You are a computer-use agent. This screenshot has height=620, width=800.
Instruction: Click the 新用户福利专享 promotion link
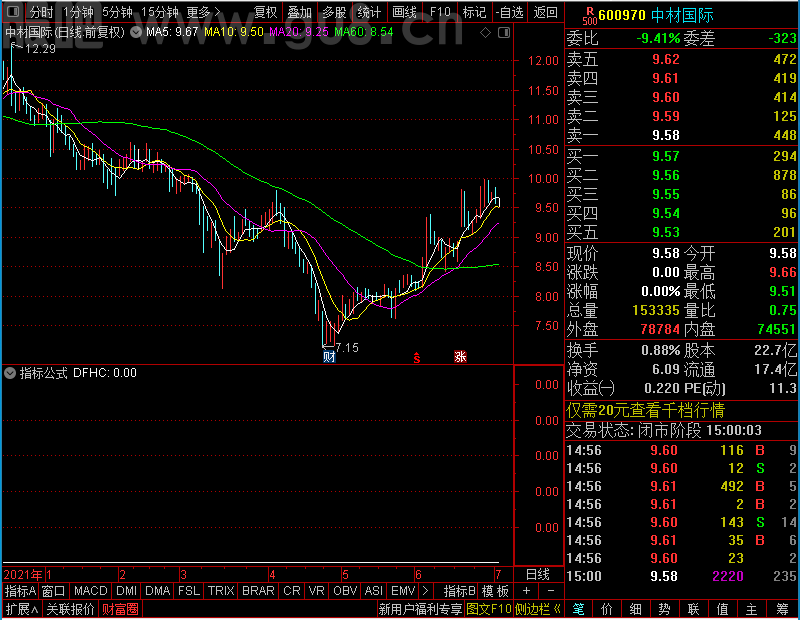click(x=420, y=609)
